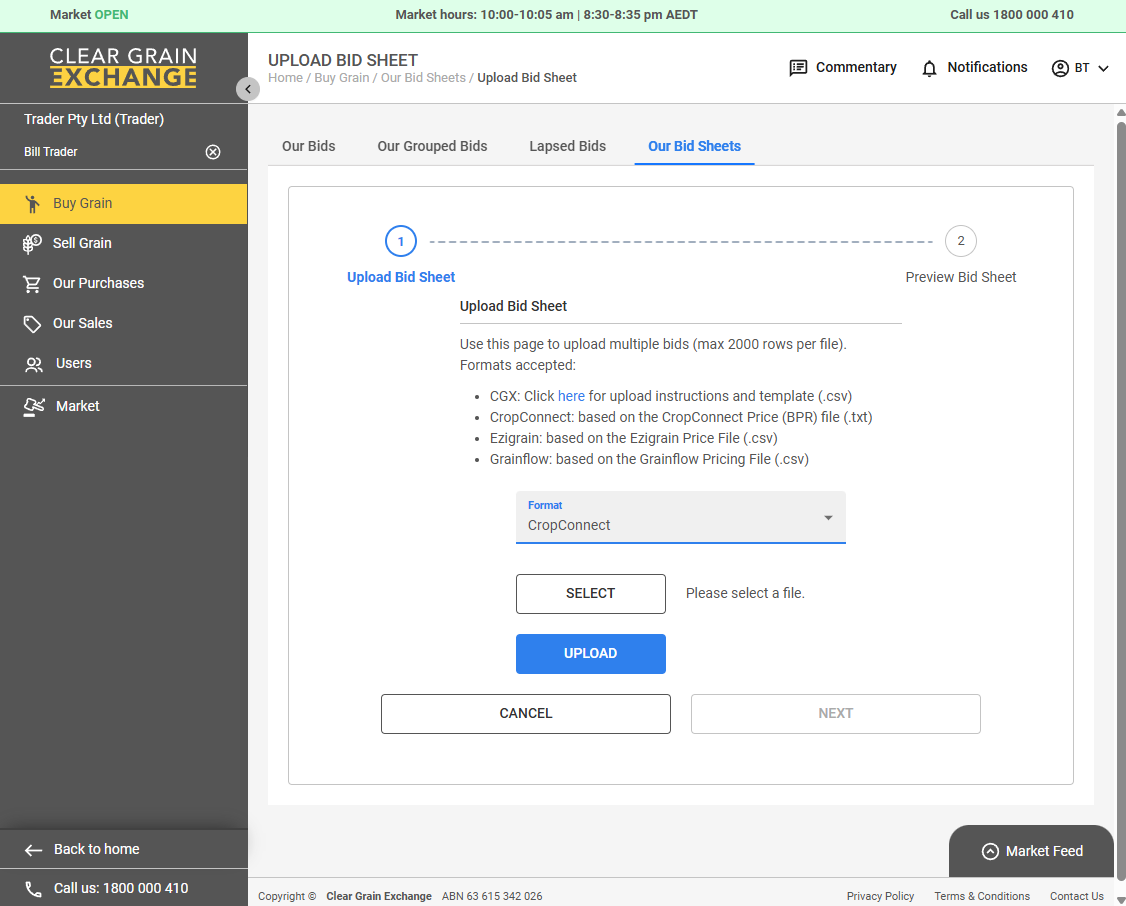Click the Sell Grain wheat icon
1126x906 pixels.
pyautogui.click(x=32, y=244)
